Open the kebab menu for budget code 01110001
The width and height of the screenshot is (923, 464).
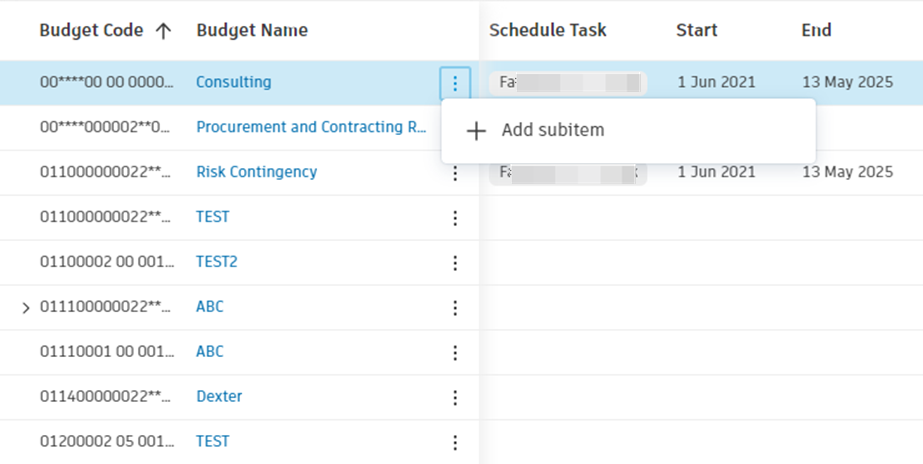pyautogui.click(x=455, y=353)
